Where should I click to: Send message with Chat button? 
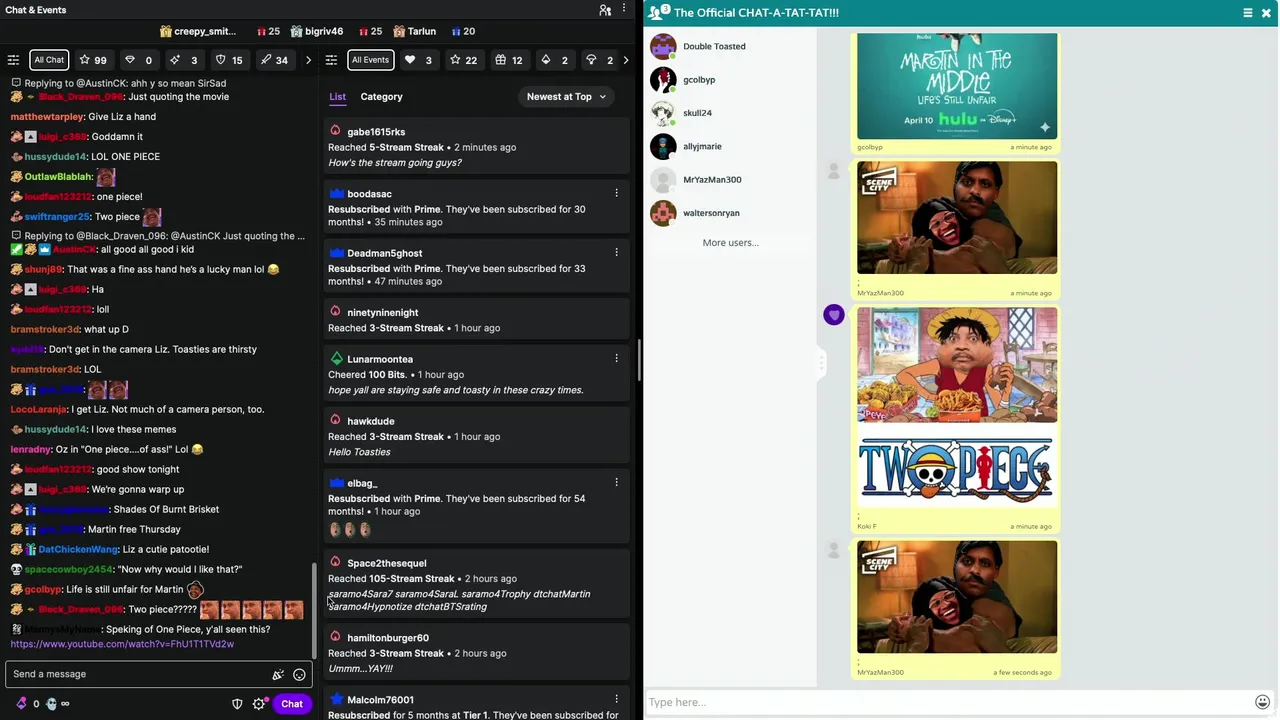(292, 704)
